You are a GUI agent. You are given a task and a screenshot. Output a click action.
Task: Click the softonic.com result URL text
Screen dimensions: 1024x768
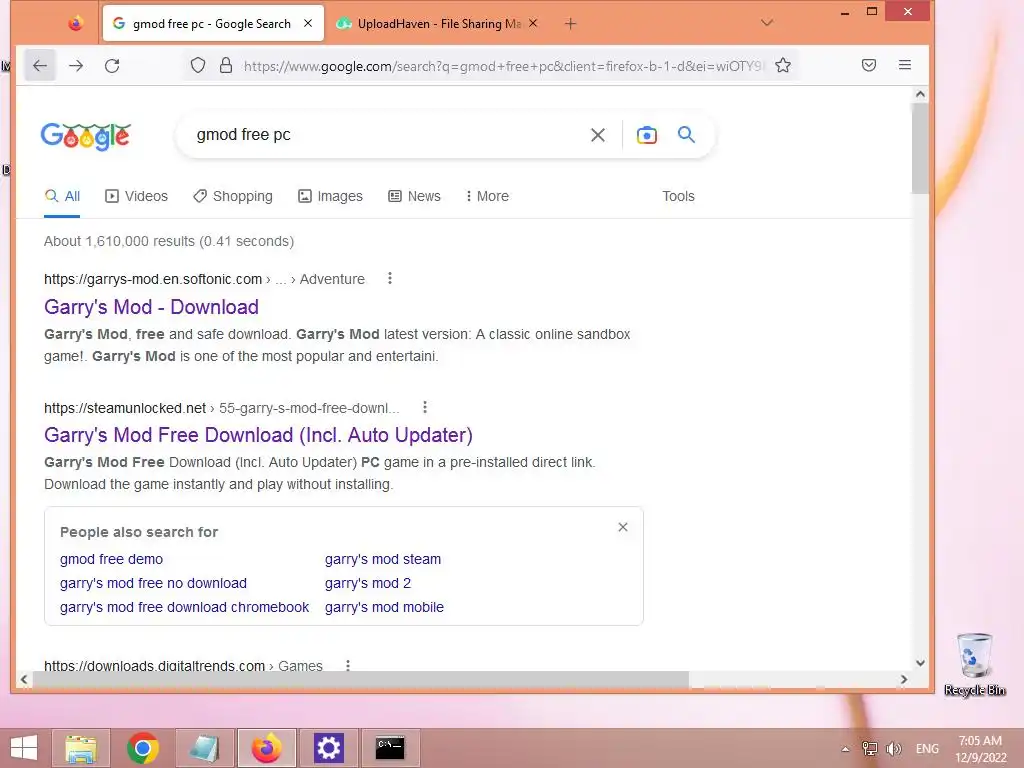[x=153, y=279]
